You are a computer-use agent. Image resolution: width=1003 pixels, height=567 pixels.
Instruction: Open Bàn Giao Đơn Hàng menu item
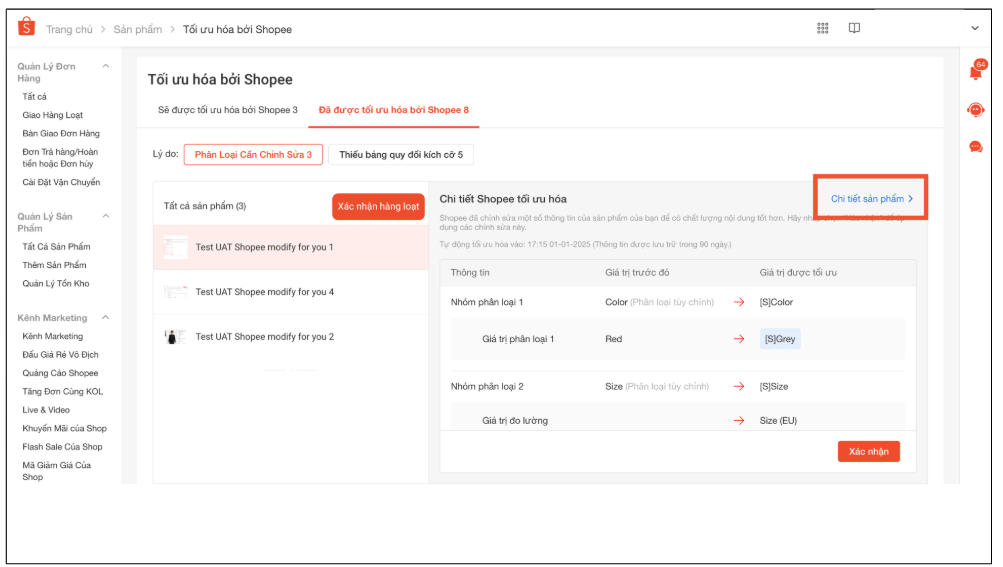tap(61, 134)
